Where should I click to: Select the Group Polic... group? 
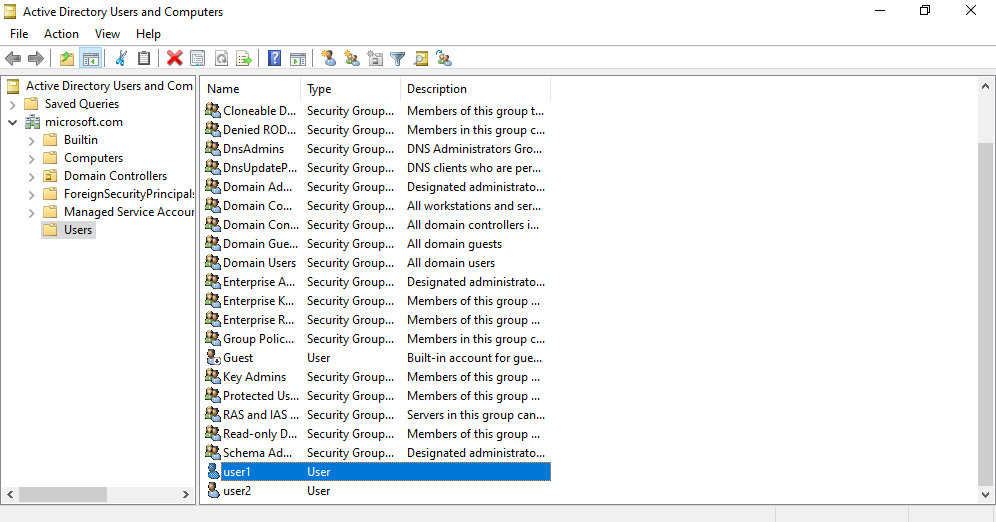[x=377, y=339]
